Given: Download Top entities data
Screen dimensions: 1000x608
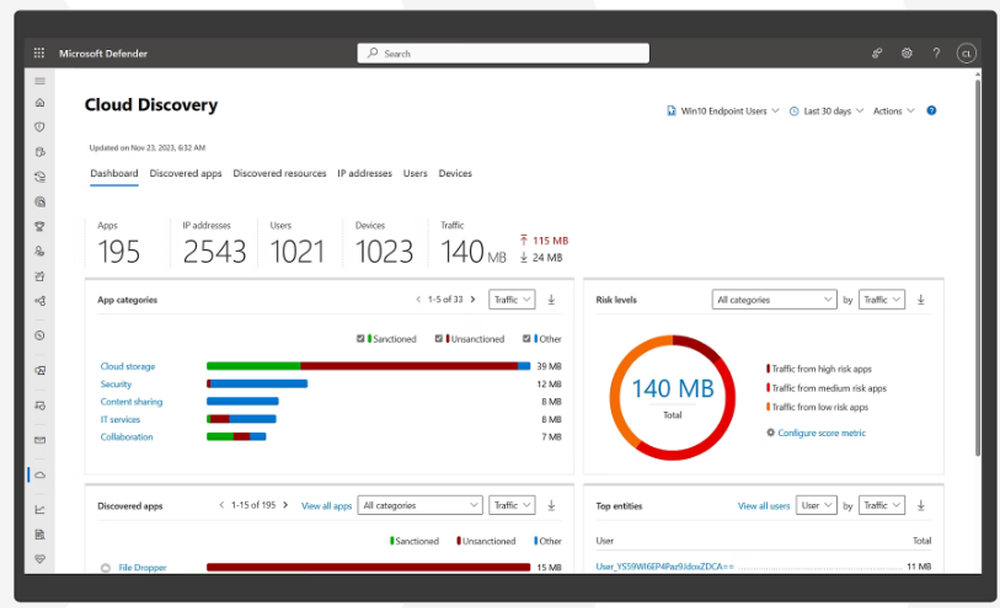Looking at the screenshot, I should point(921,505).
